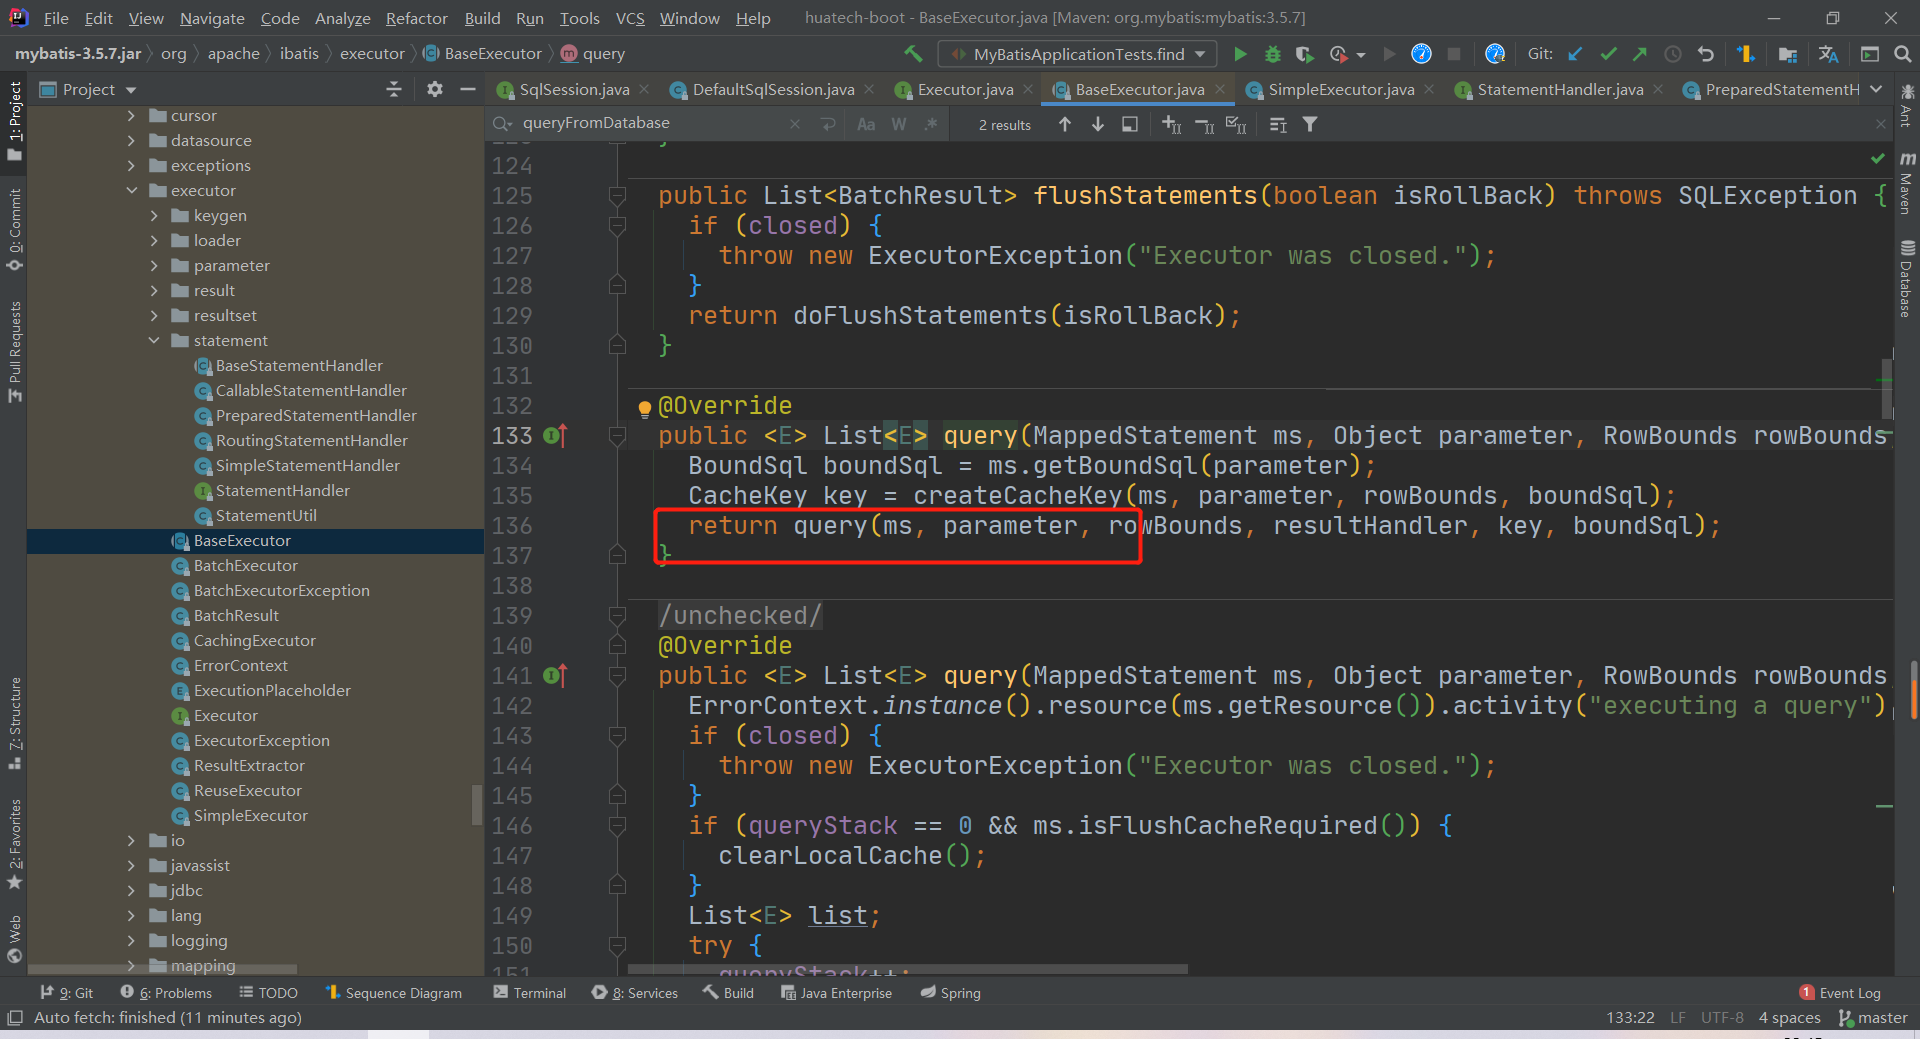The image size is (1920, 1039).
Task: Open the run configuration dropdown
Action: tap(1078, 54)
